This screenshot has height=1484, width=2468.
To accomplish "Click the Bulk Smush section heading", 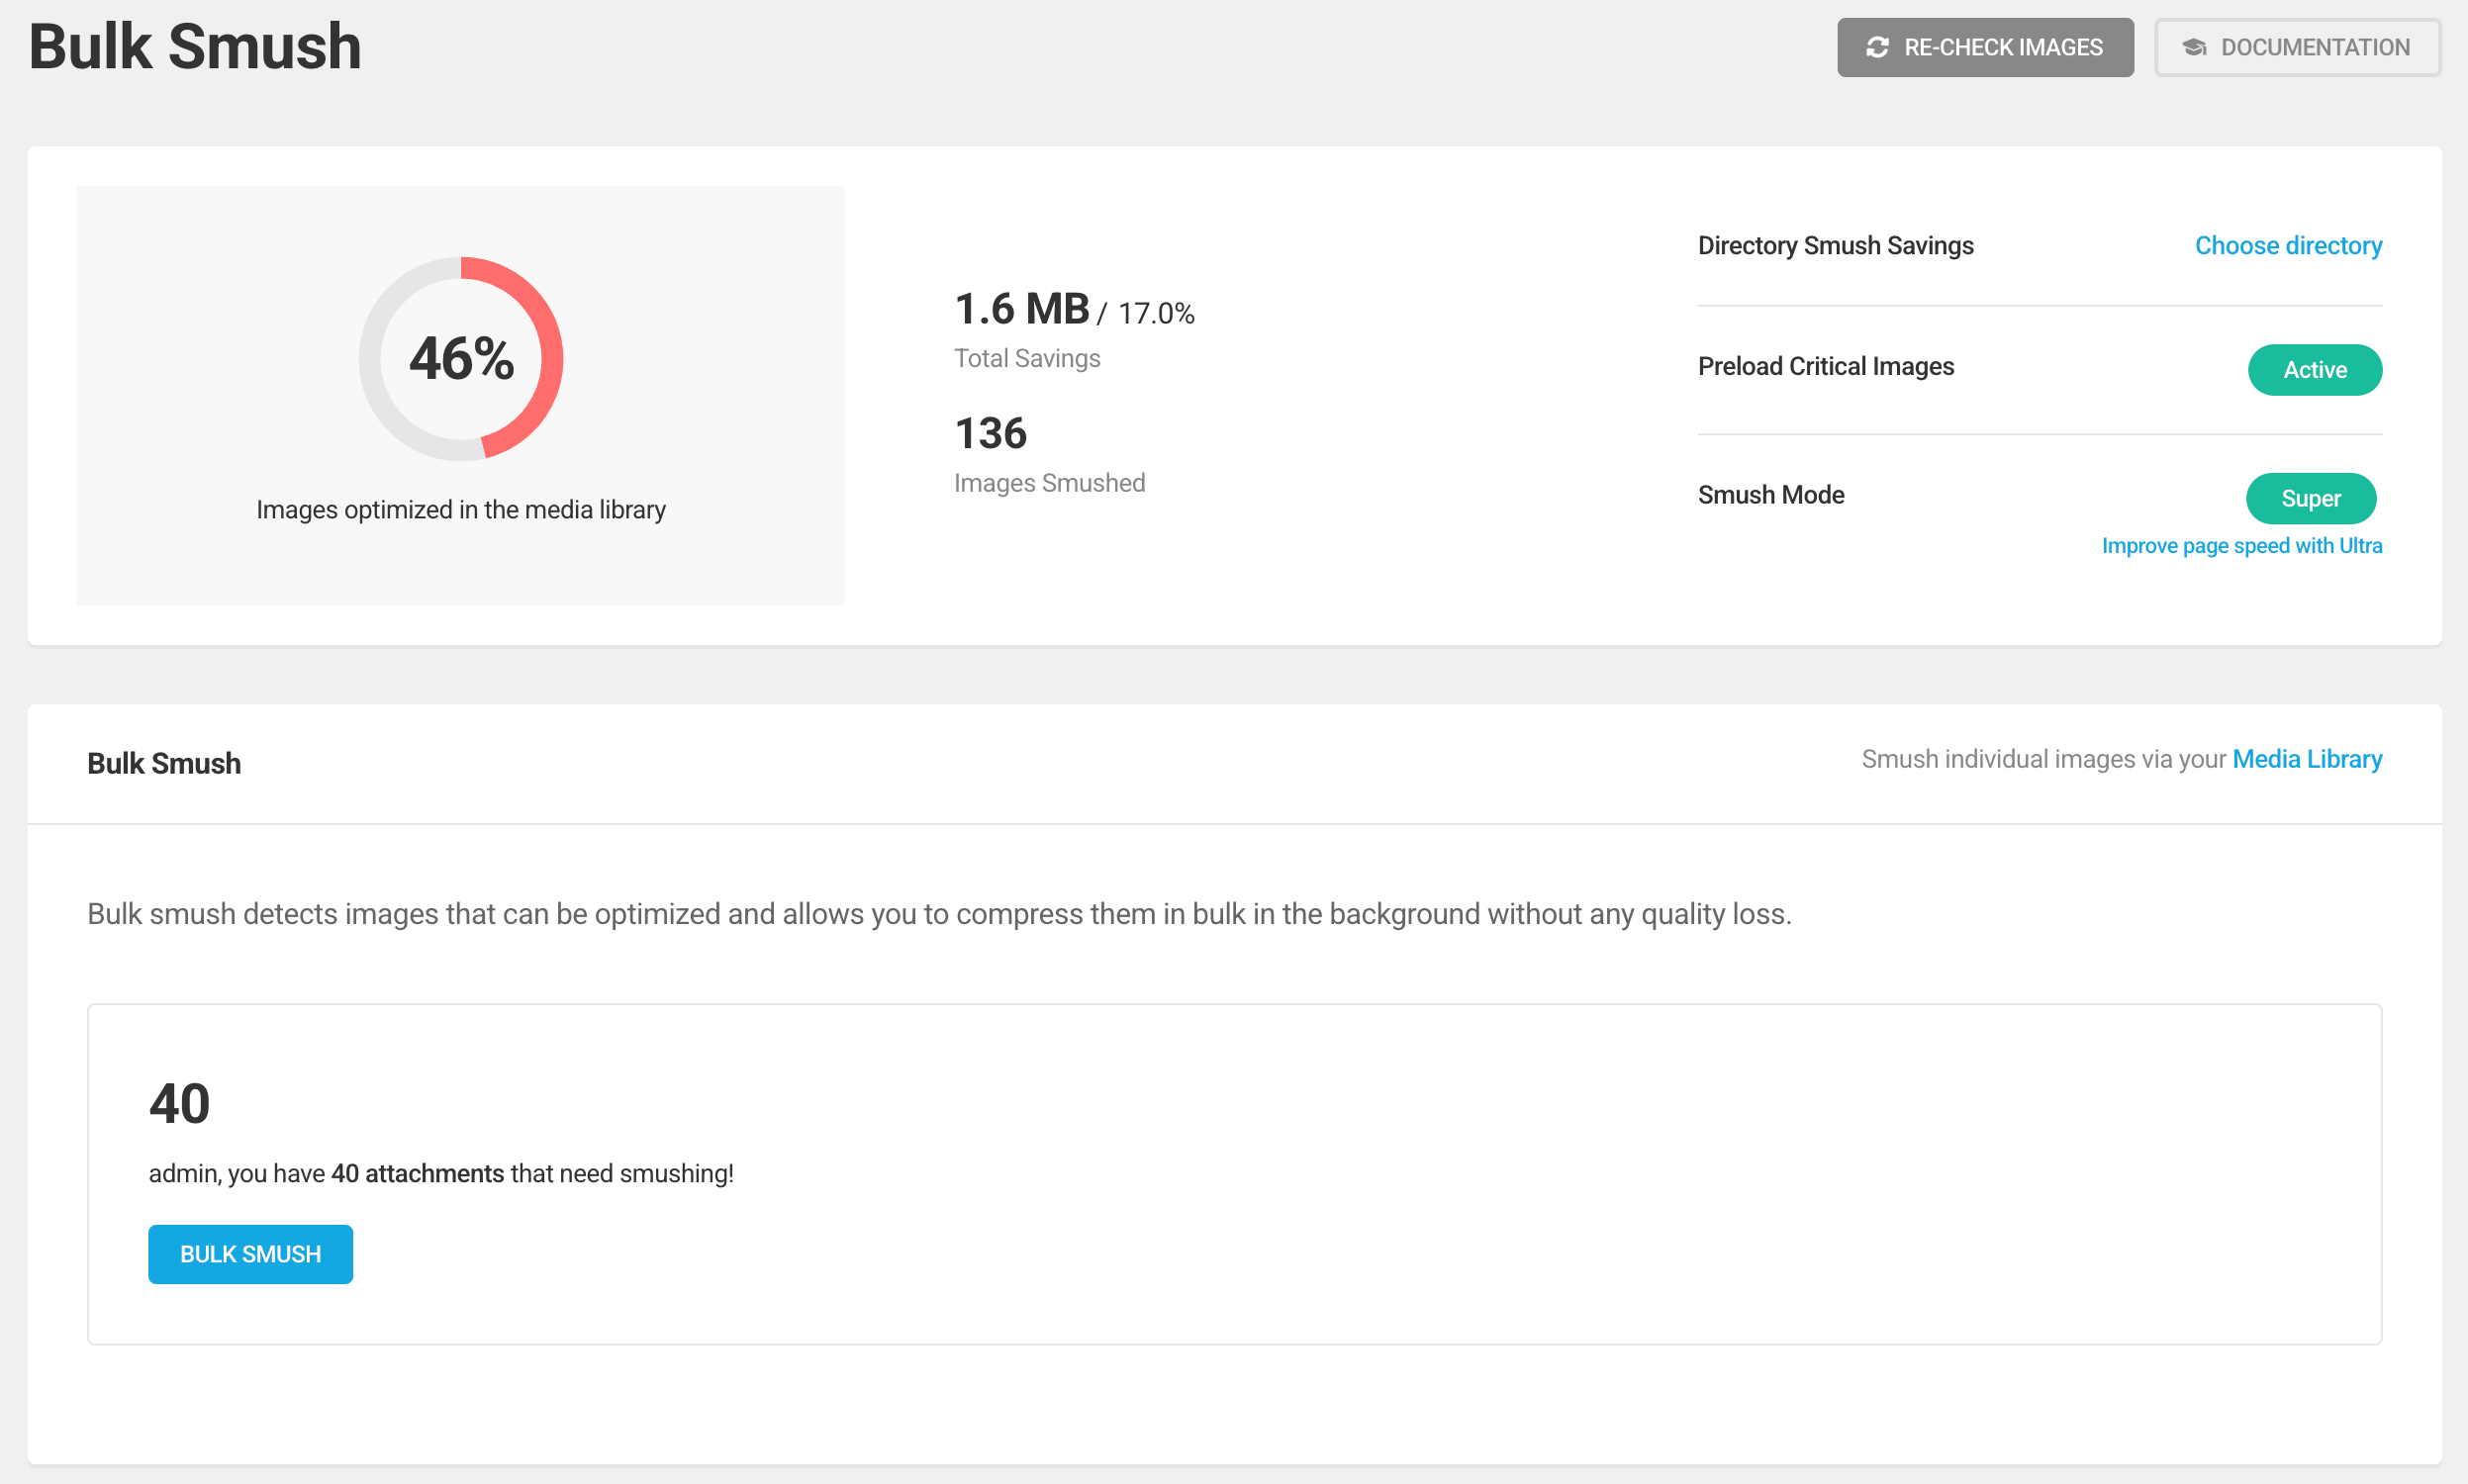I will coord(164,763).
